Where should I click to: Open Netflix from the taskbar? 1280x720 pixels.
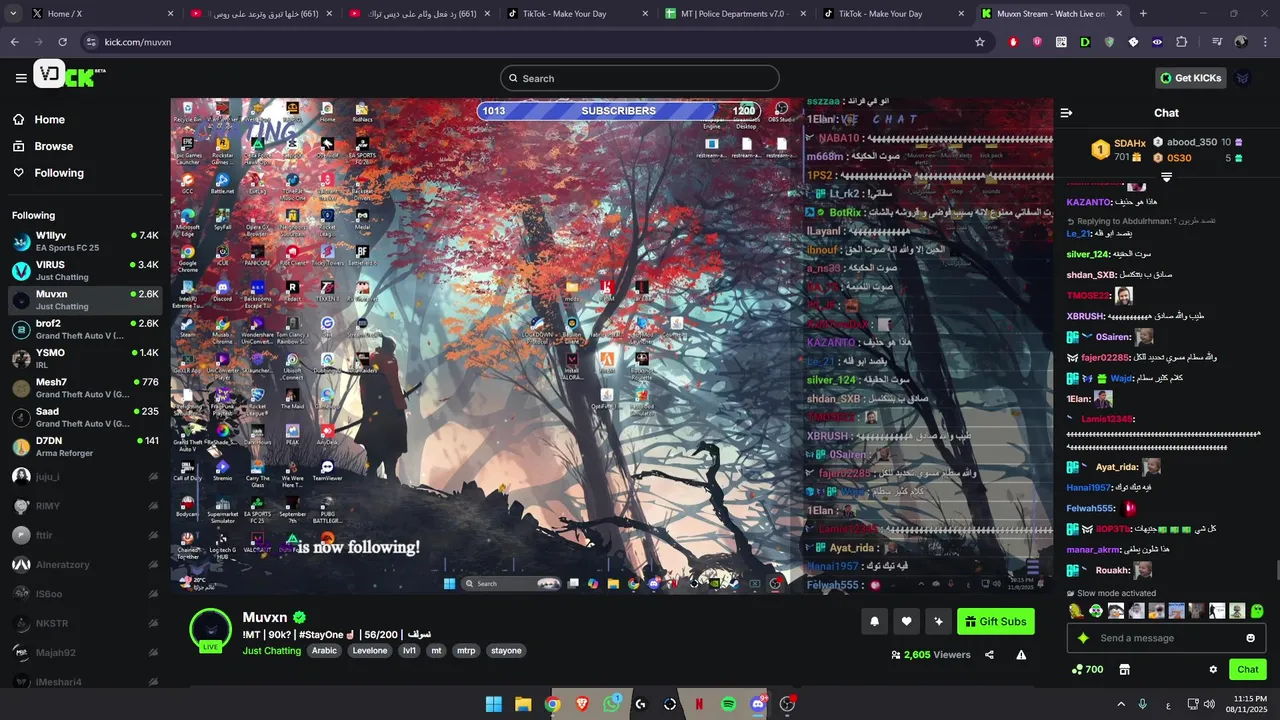click(699, 704)
